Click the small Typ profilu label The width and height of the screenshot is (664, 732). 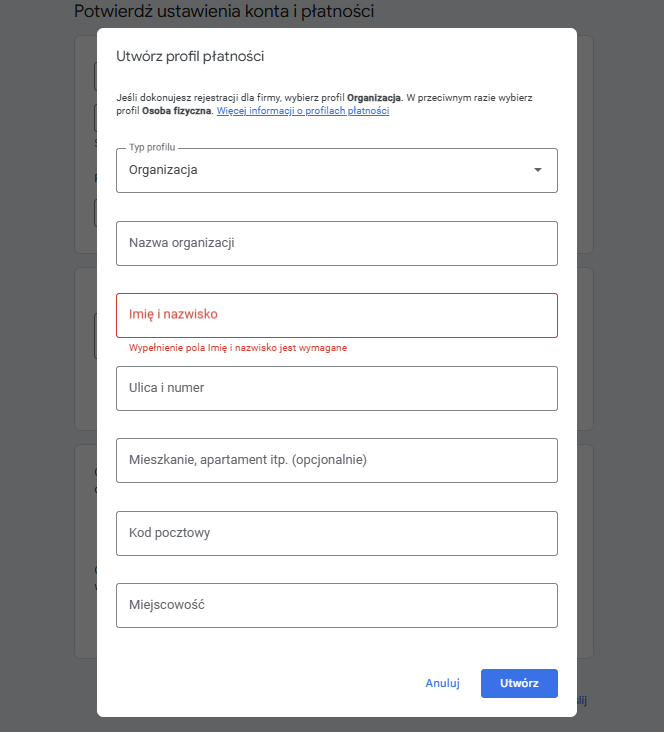[x=152, y=147]
